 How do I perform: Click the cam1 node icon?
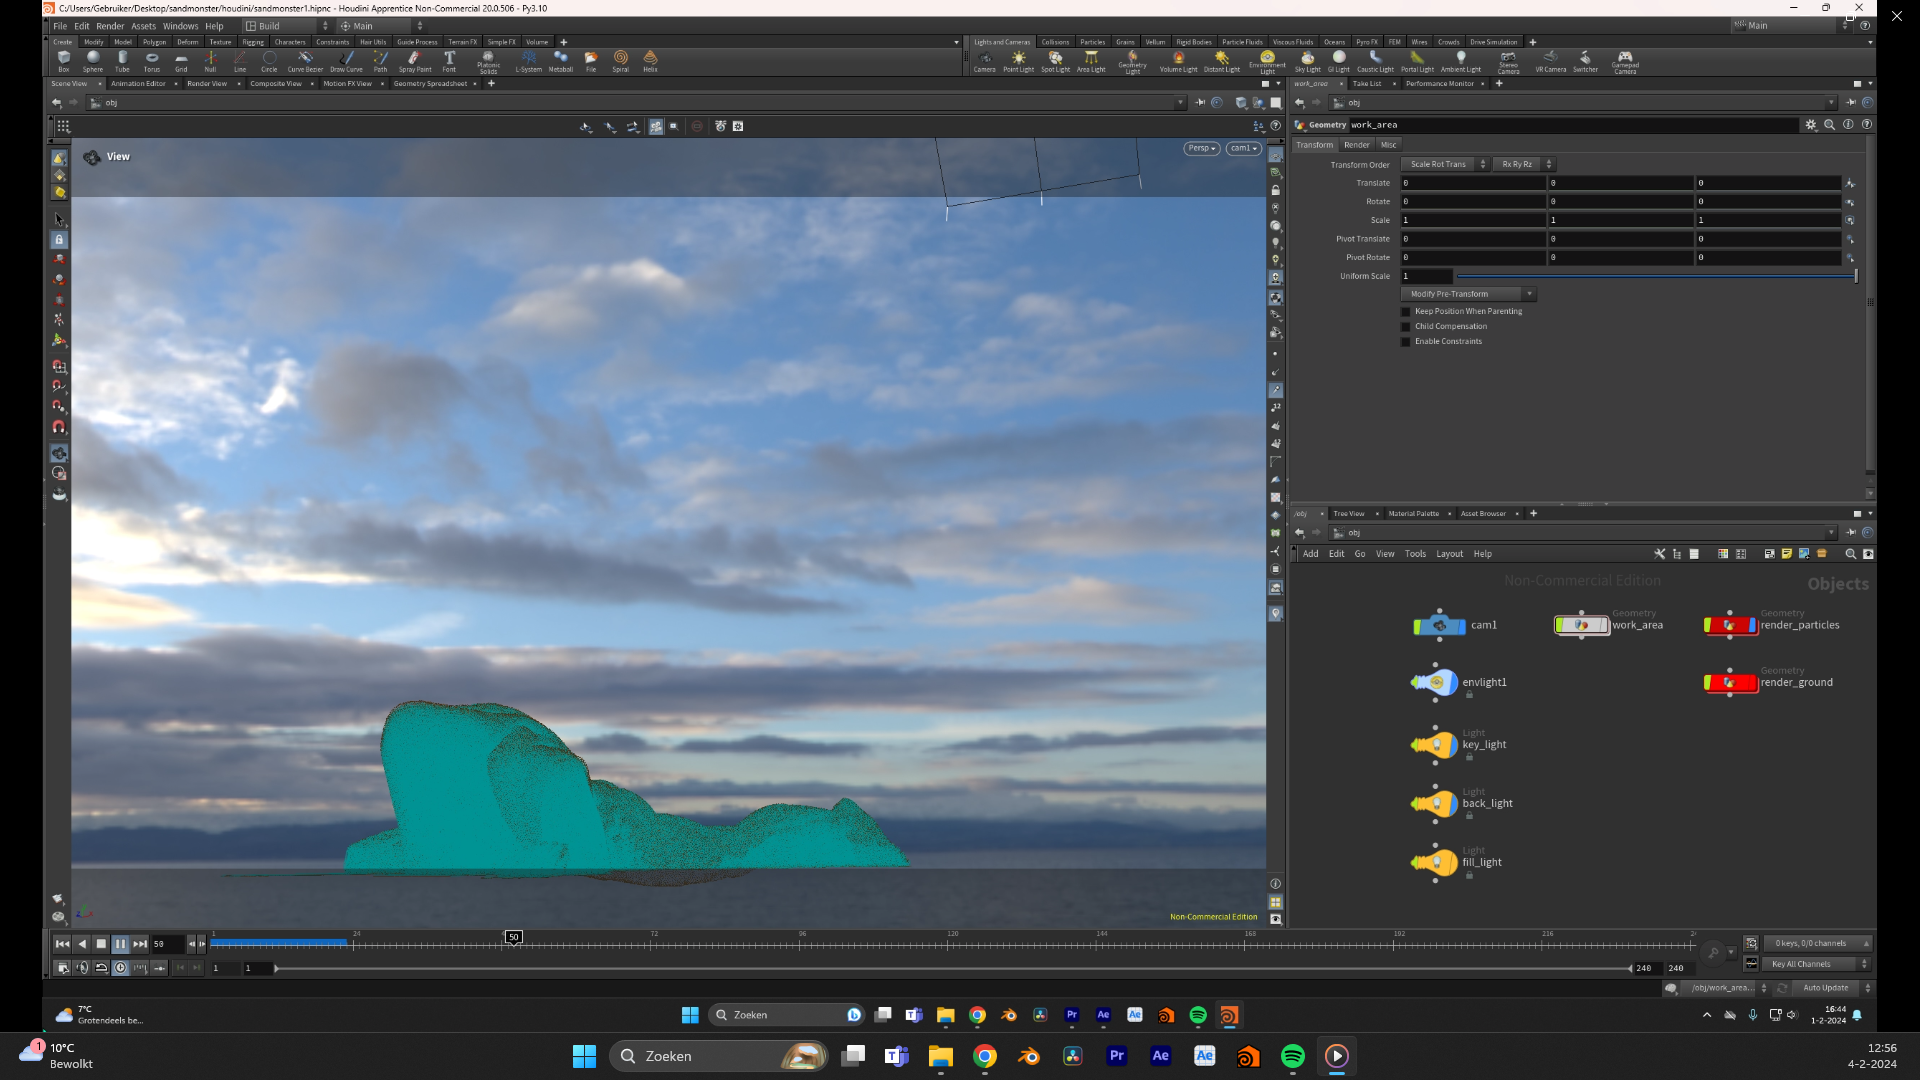point(1439,626)
